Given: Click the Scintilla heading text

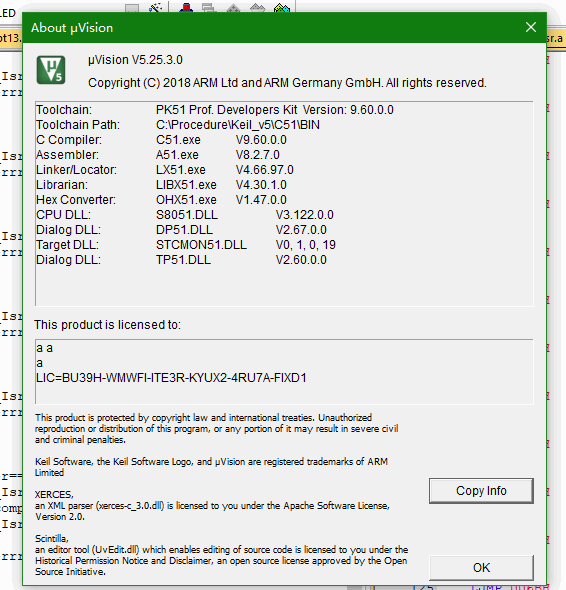Looking at the screenshot, I should tap(52, 538).
